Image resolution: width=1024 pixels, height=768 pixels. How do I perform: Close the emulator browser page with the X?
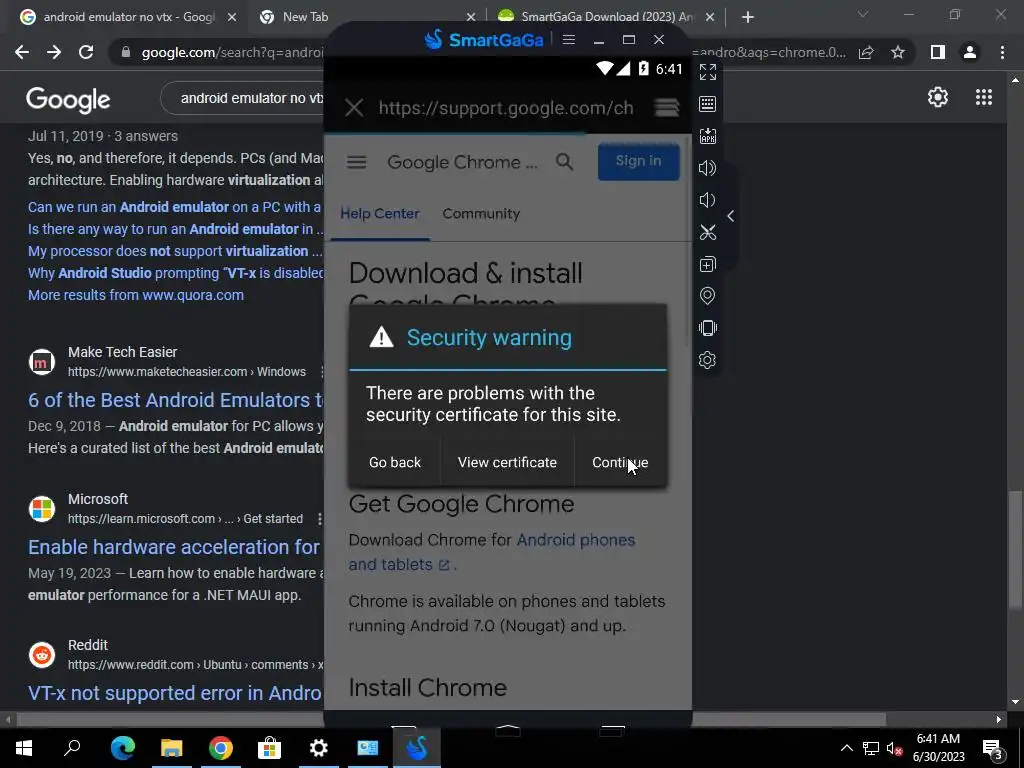354,108
